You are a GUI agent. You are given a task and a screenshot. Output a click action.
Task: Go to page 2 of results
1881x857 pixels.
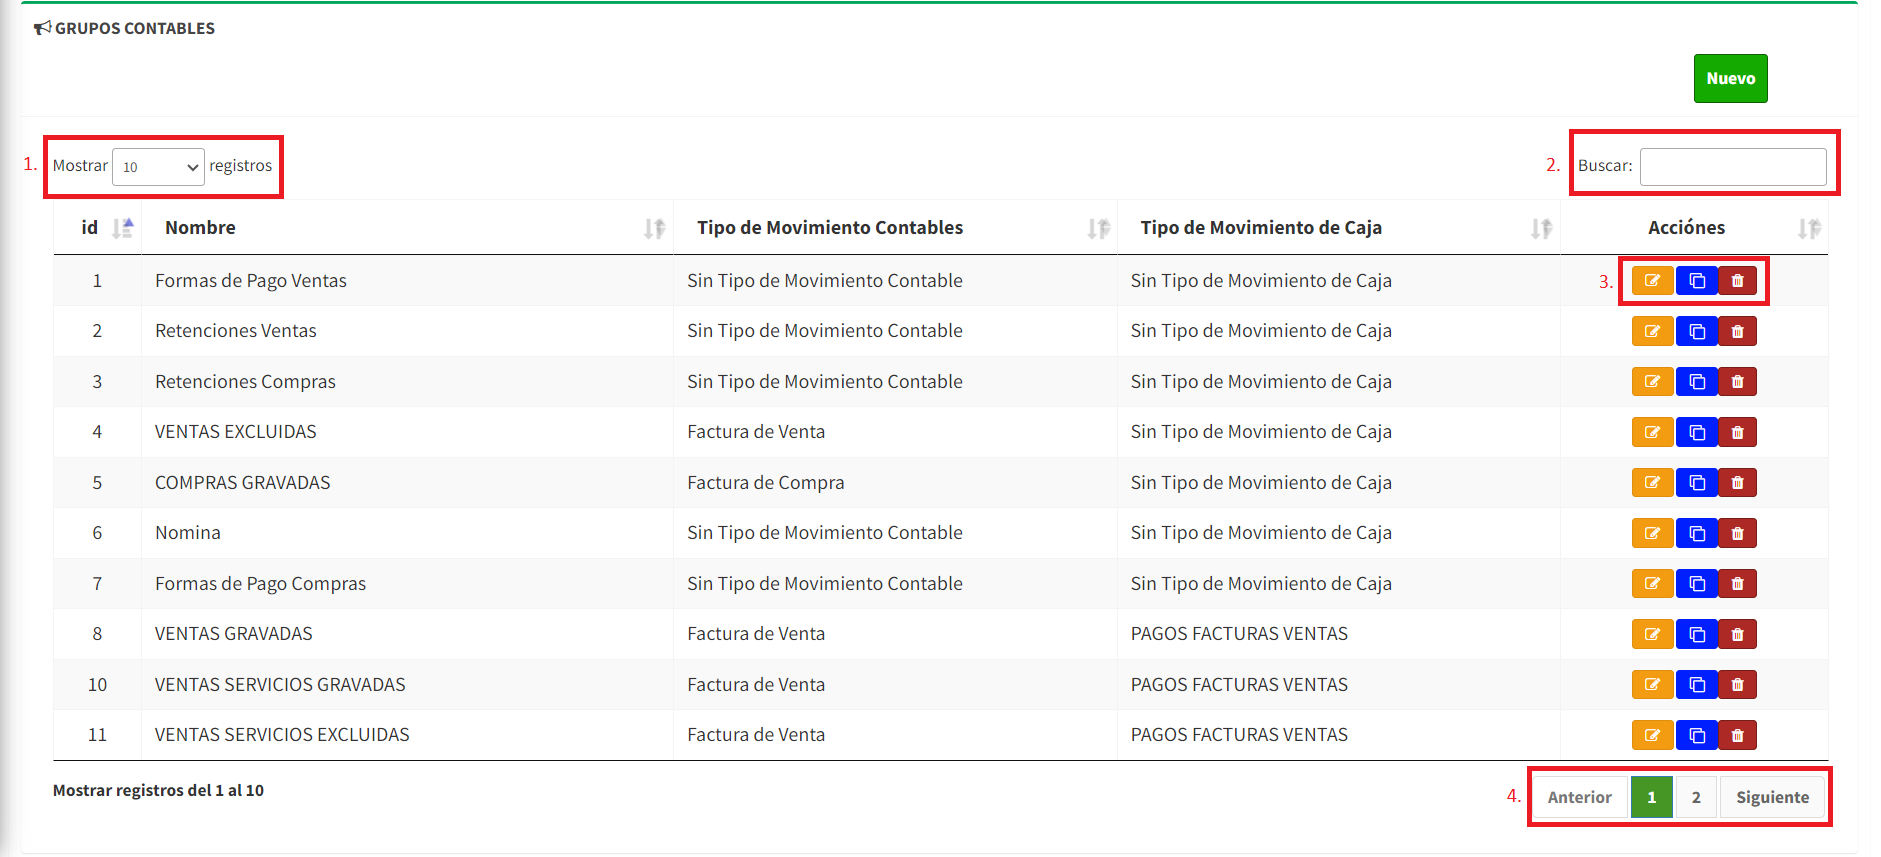[x=1696, y=797]
